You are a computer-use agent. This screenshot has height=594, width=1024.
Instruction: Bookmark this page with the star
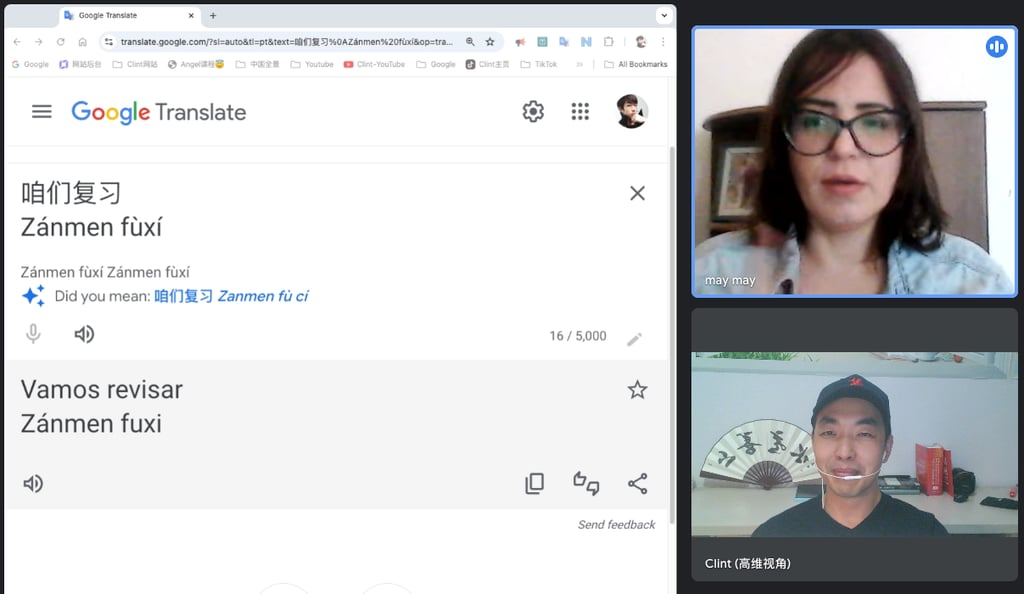(490, 42)
